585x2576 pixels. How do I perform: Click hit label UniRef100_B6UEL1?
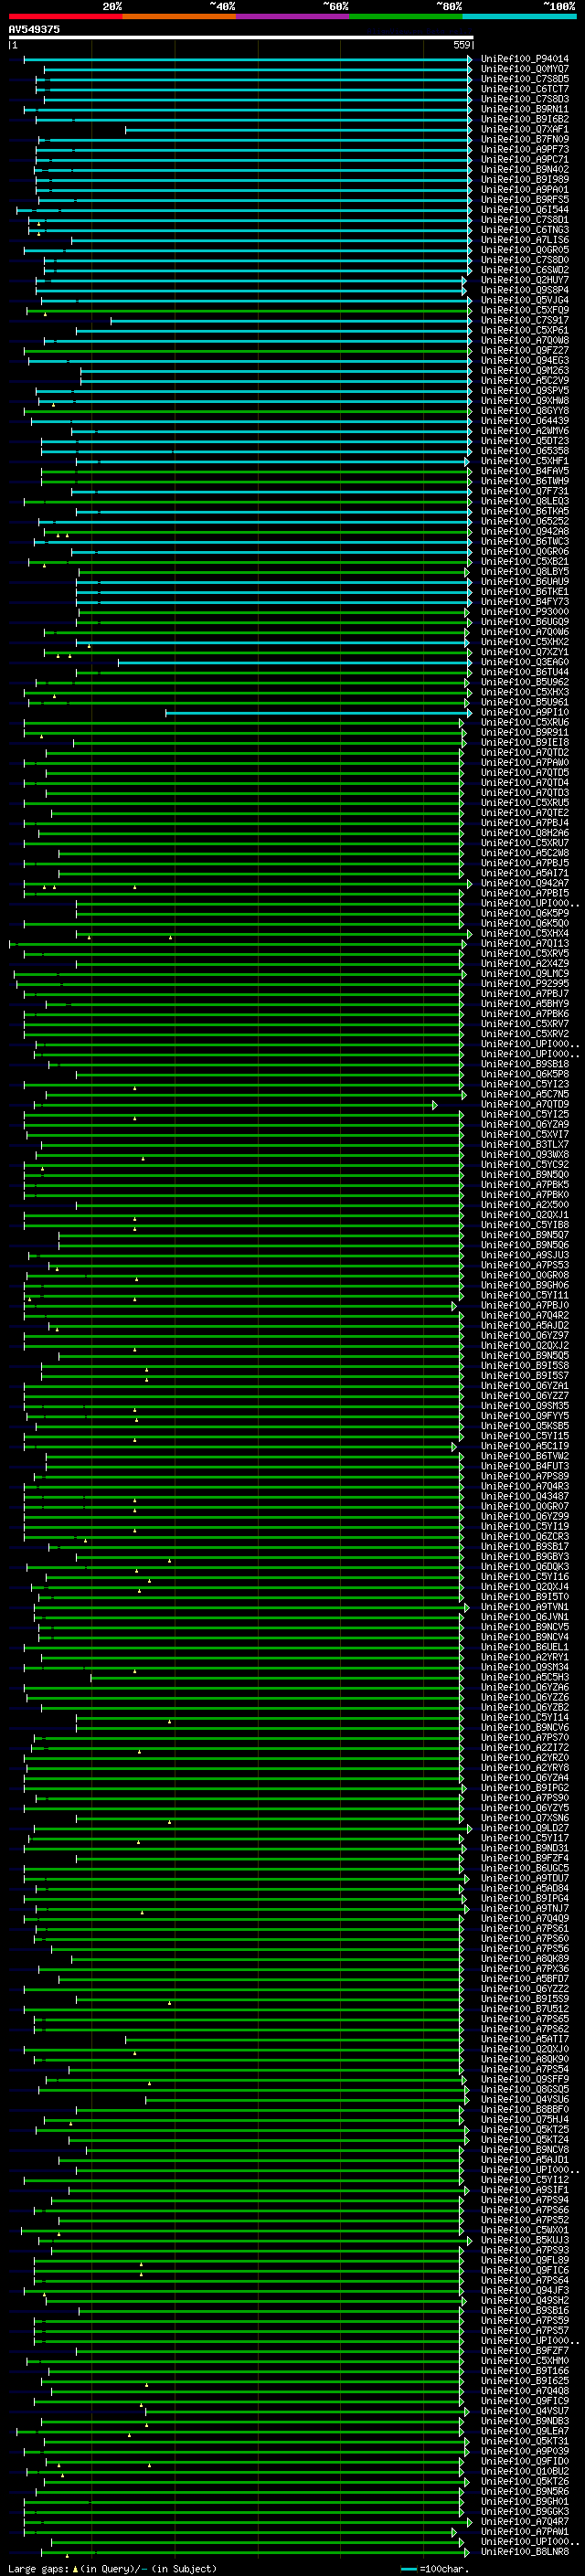[x=525, y=1648]
